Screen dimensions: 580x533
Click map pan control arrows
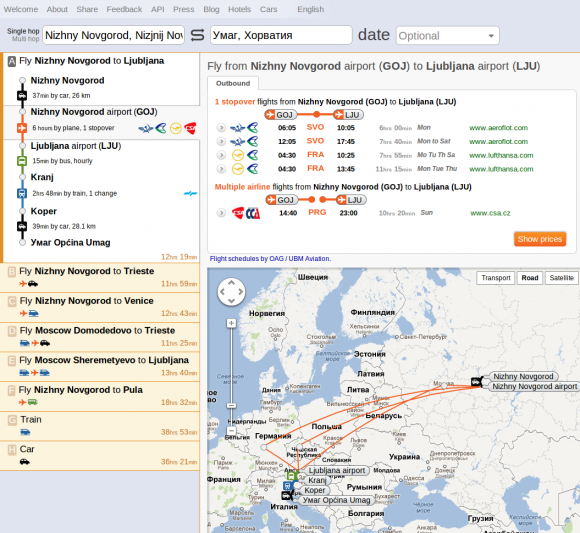click(231, 292)
